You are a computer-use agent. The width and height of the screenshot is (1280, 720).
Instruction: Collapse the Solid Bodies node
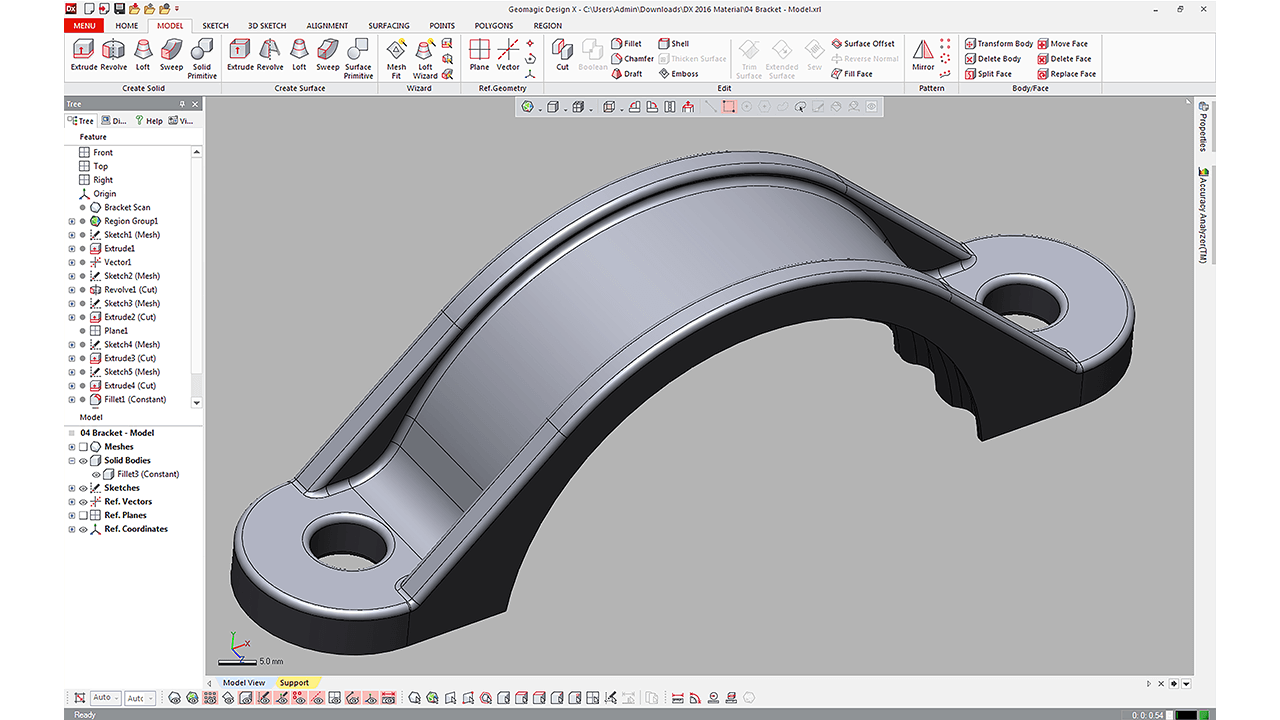[71, 461]
